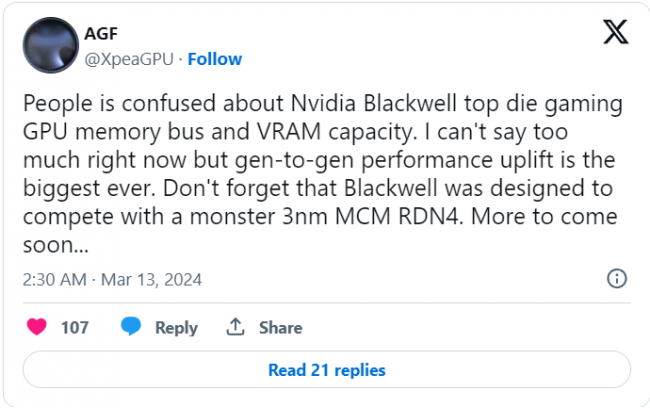Choose the Share text label
The image size is (650, 408).
(x=281, y=328)
